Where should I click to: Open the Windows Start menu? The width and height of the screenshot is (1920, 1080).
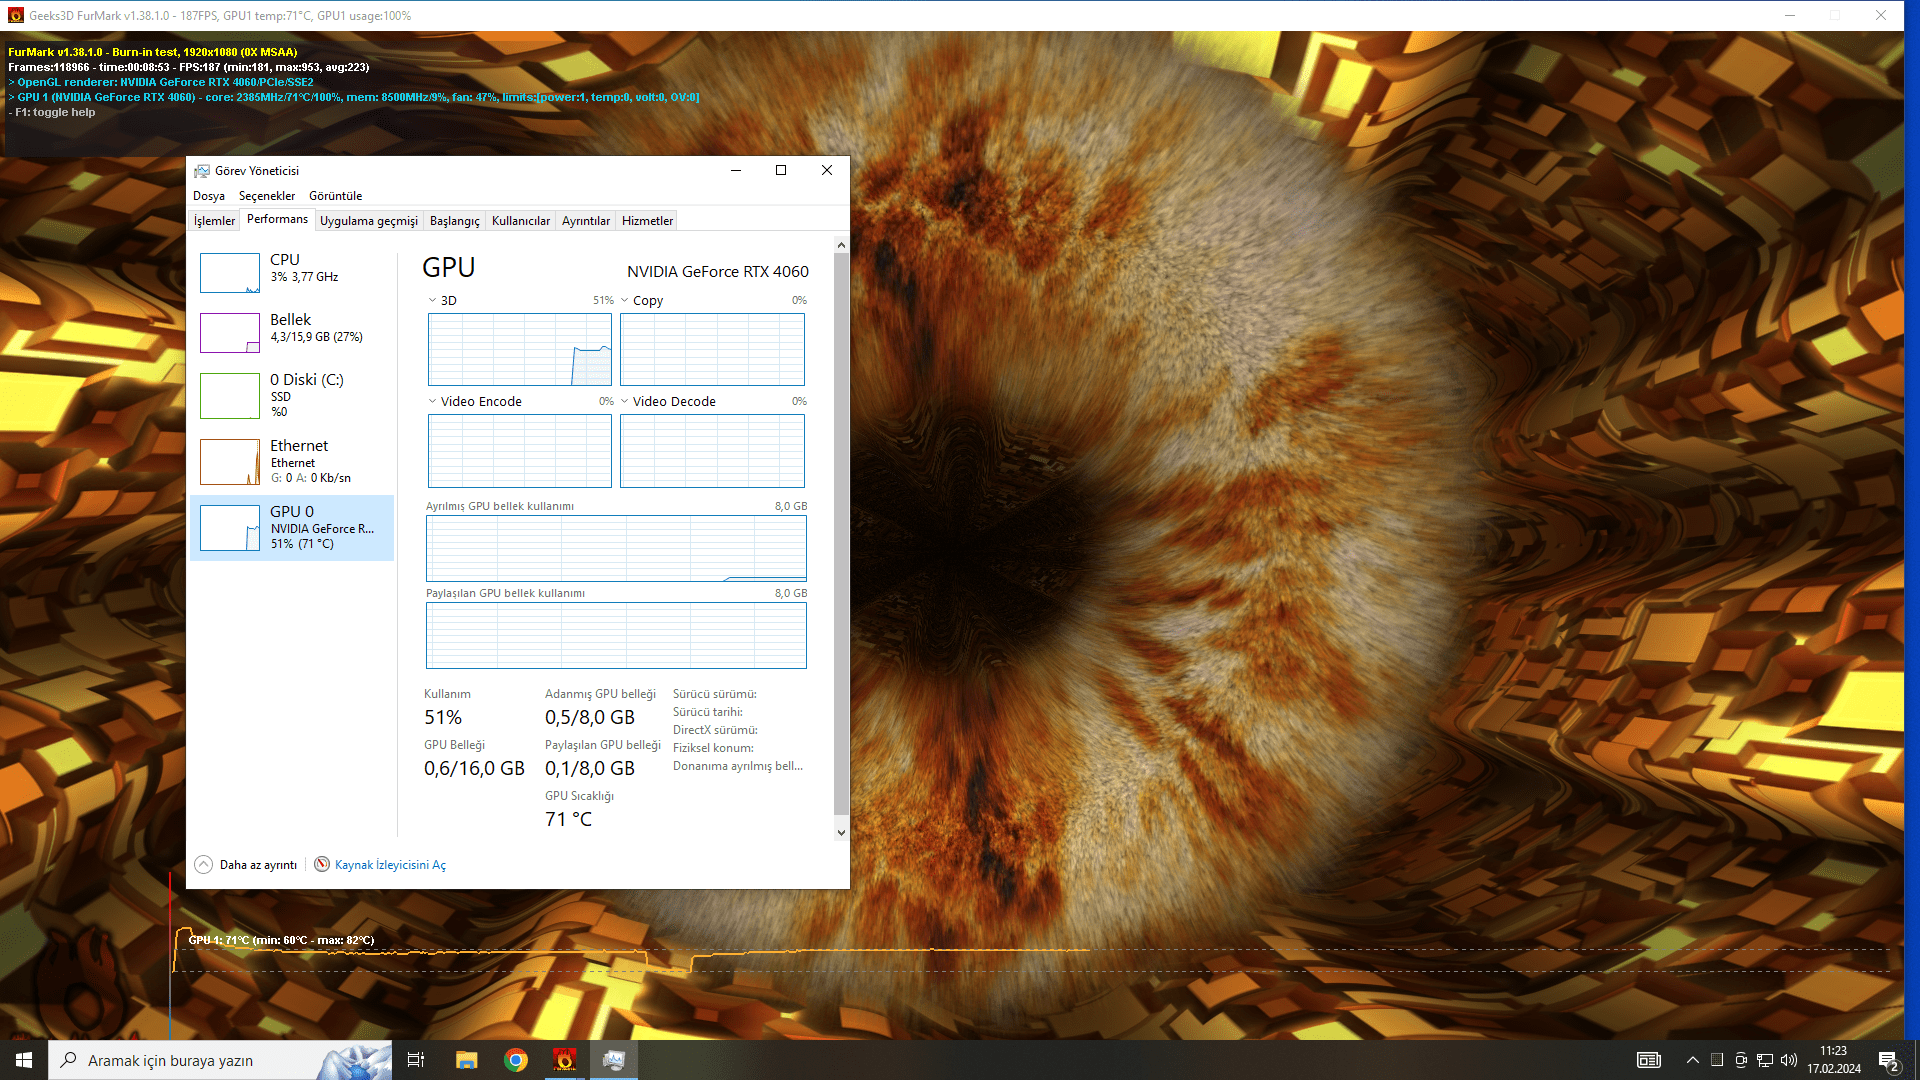(x=24, y=1060)
